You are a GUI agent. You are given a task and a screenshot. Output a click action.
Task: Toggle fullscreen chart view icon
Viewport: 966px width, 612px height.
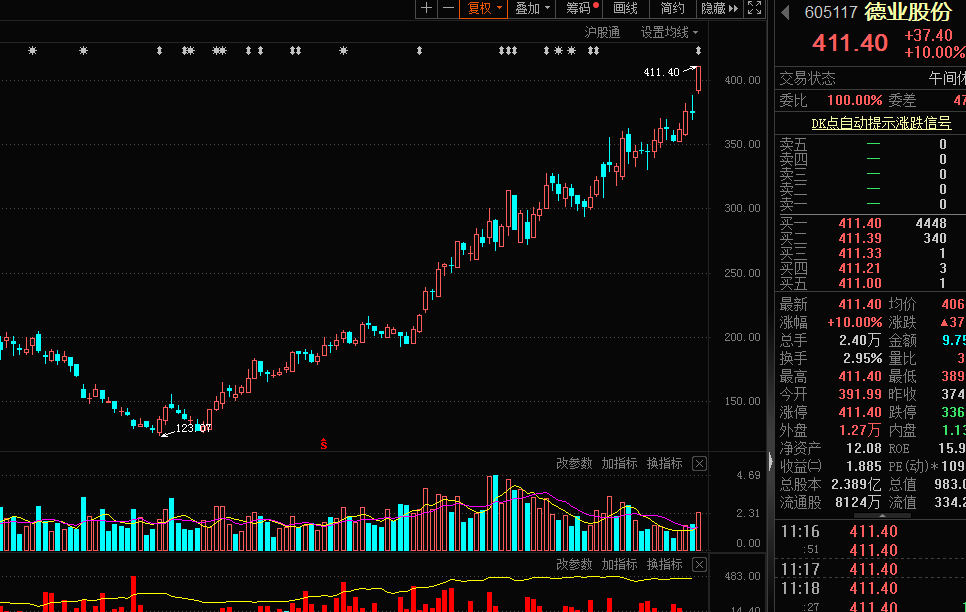[x=755, y=8]
